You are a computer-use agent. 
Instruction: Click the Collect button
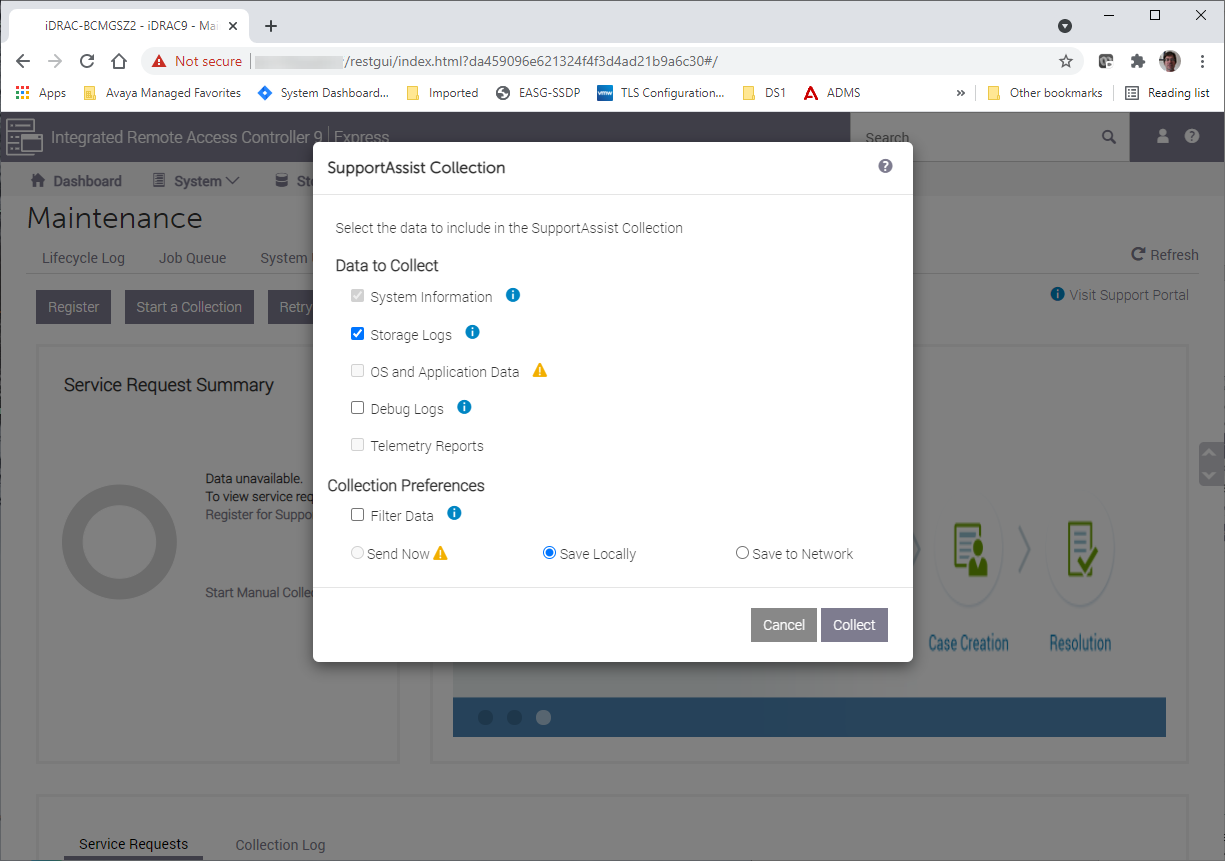point(854,625)
